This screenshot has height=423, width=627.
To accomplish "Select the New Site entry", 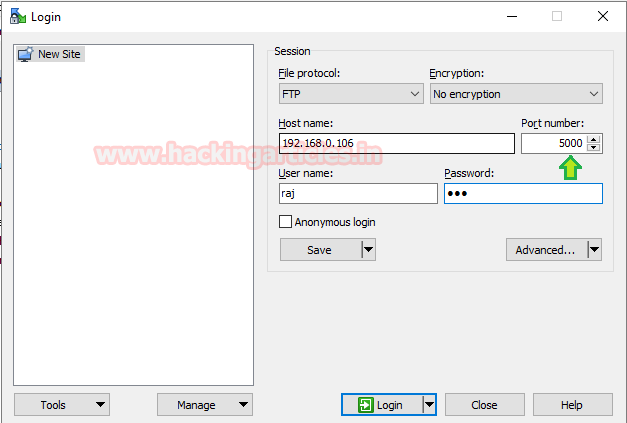I will (x=50, y=54).
